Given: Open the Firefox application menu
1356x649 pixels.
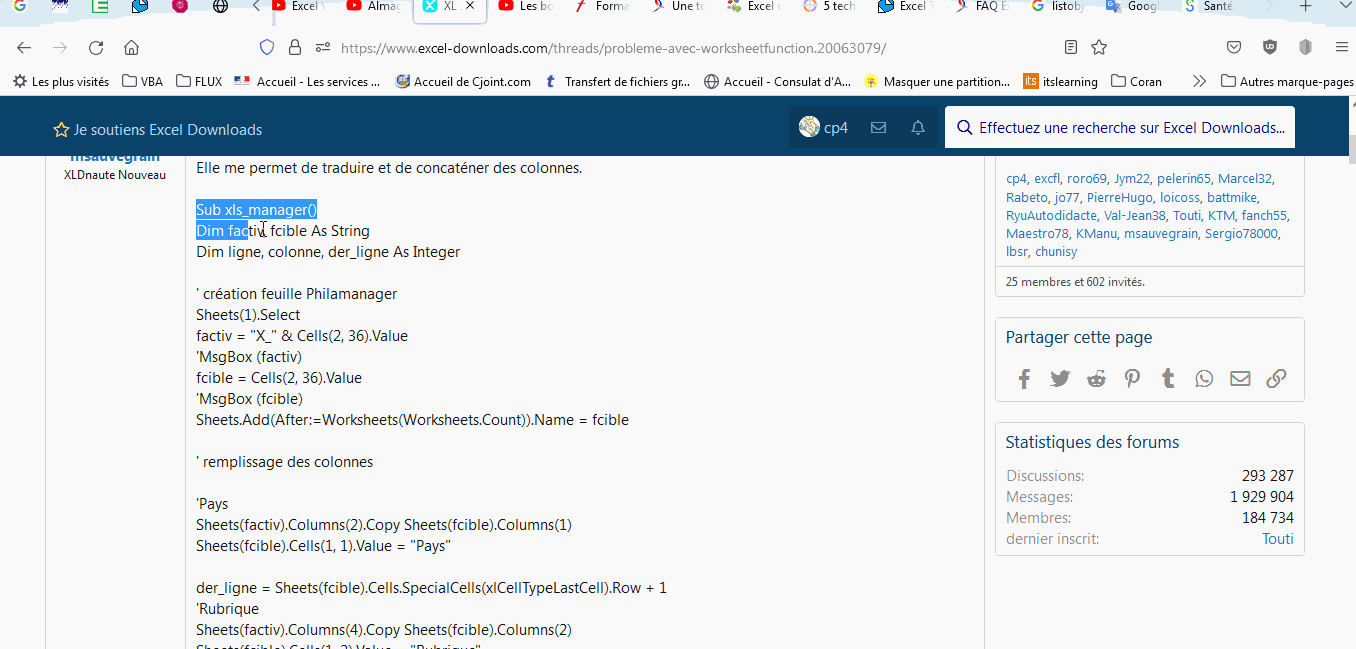Looking at the screenshot, I should coord(1341,47).
